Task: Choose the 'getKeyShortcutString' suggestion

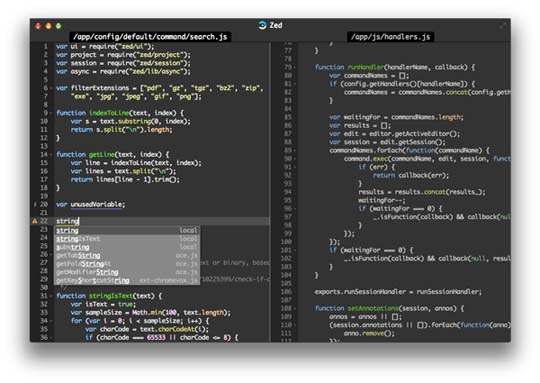Action: point(127,280)
